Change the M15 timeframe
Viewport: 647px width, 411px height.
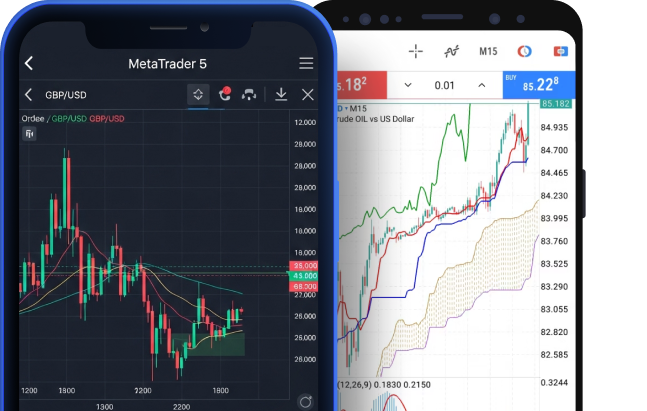488,52
